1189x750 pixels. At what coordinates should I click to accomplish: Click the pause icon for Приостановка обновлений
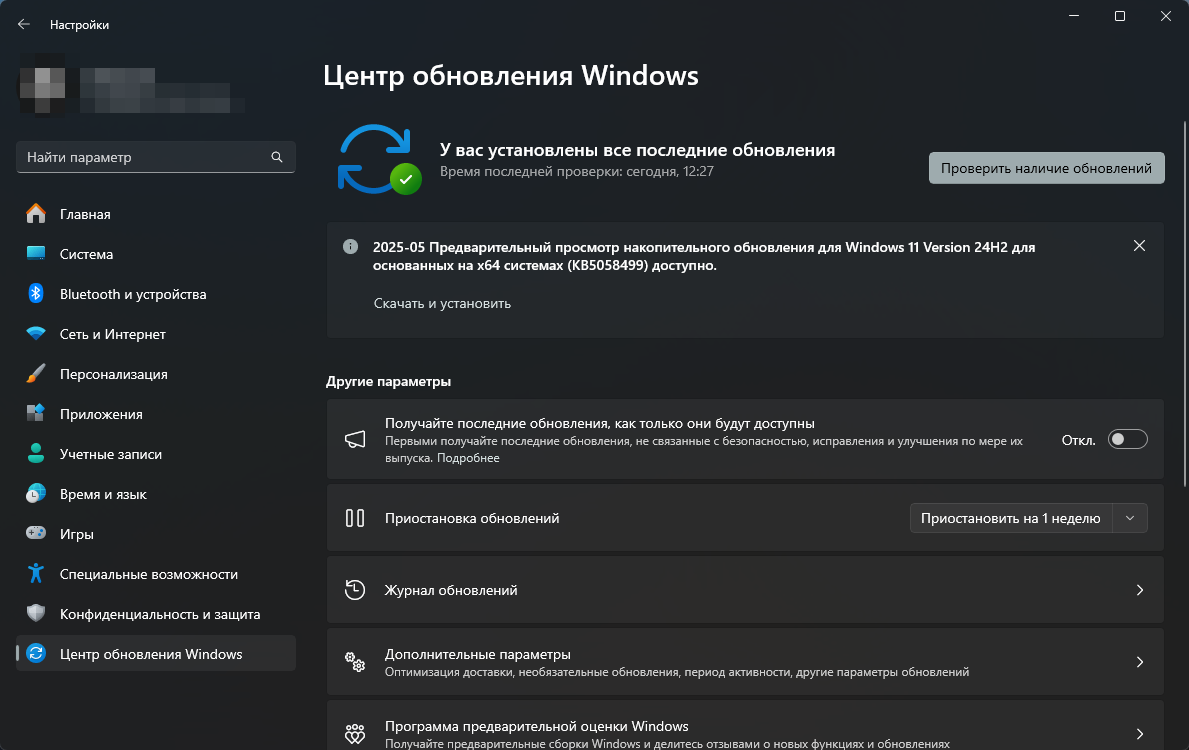click(x=355, y=518)
